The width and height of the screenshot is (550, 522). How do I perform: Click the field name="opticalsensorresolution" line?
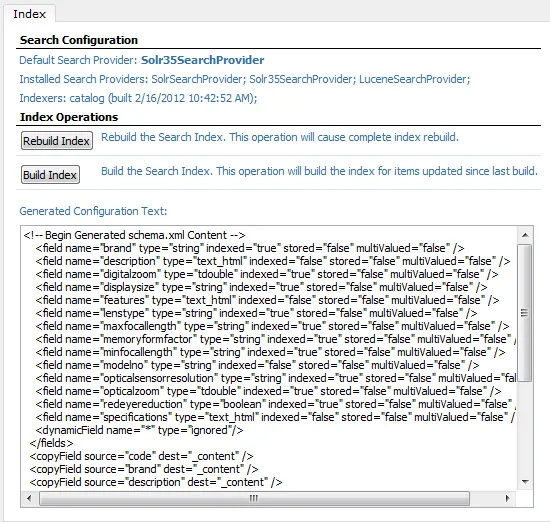click(276, 378)
